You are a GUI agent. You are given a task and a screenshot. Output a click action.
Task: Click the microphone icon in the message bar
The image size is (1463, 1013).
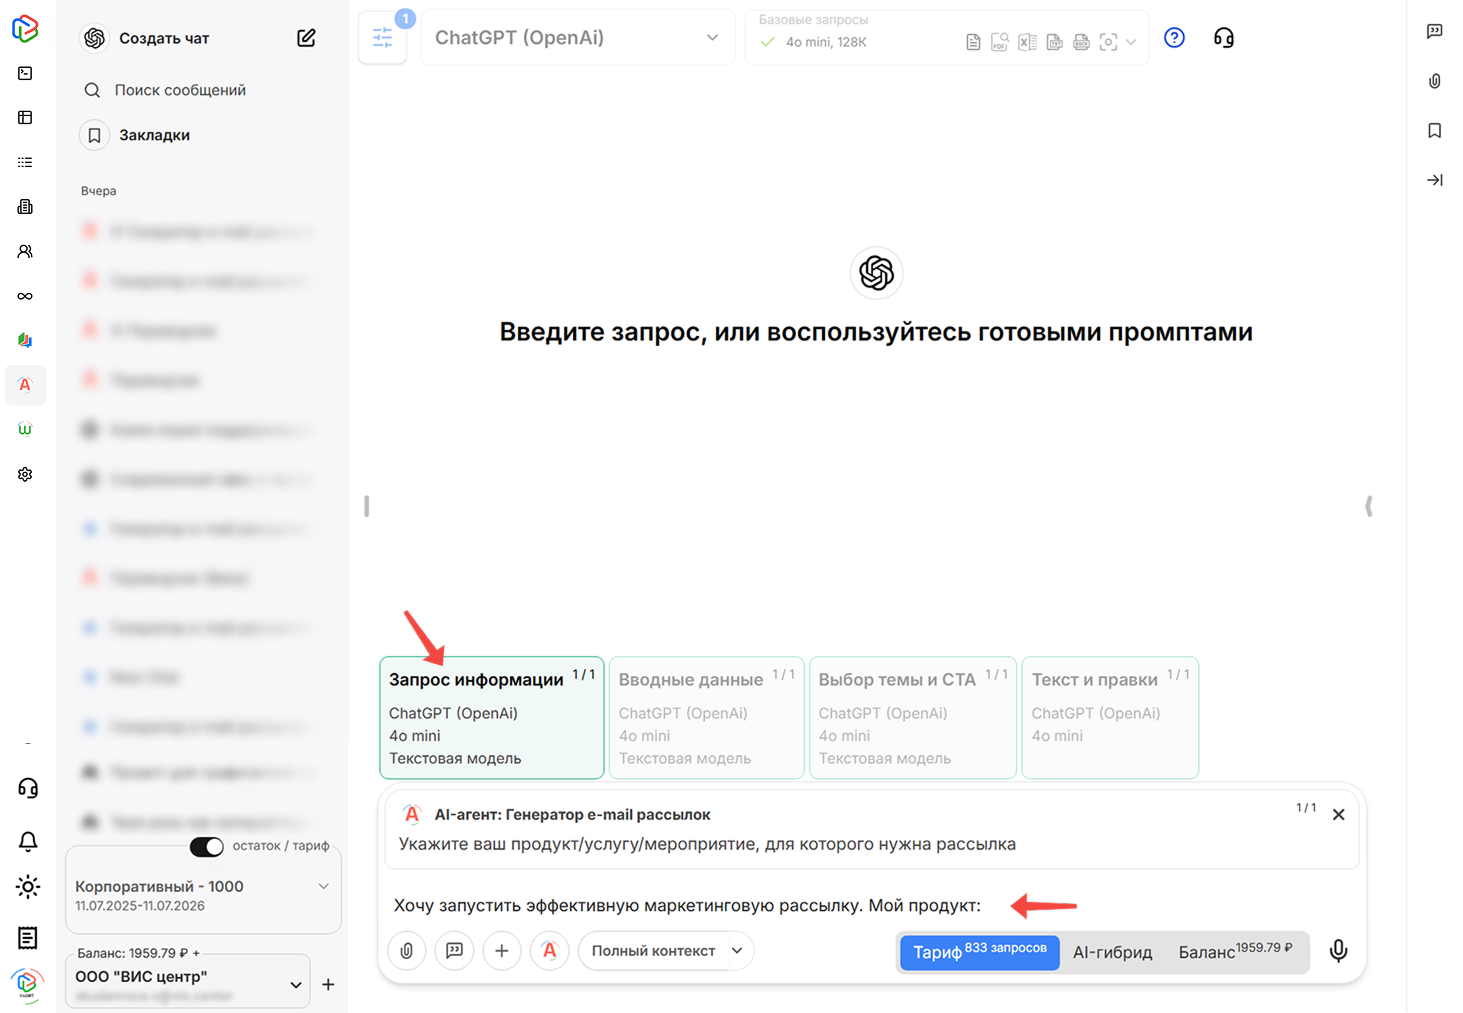(1338, 951)
